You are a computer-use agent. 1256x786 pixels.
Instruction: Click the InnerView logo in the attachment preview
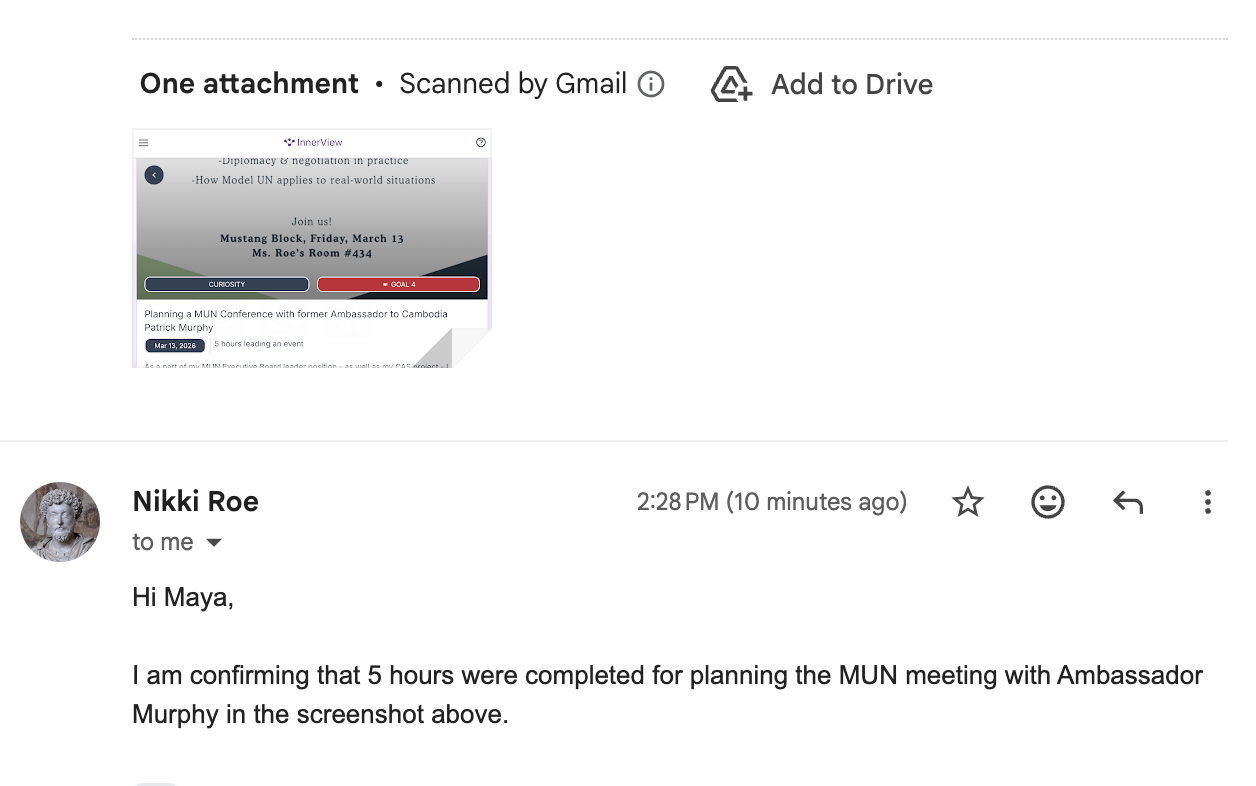[x=313, y=143]
